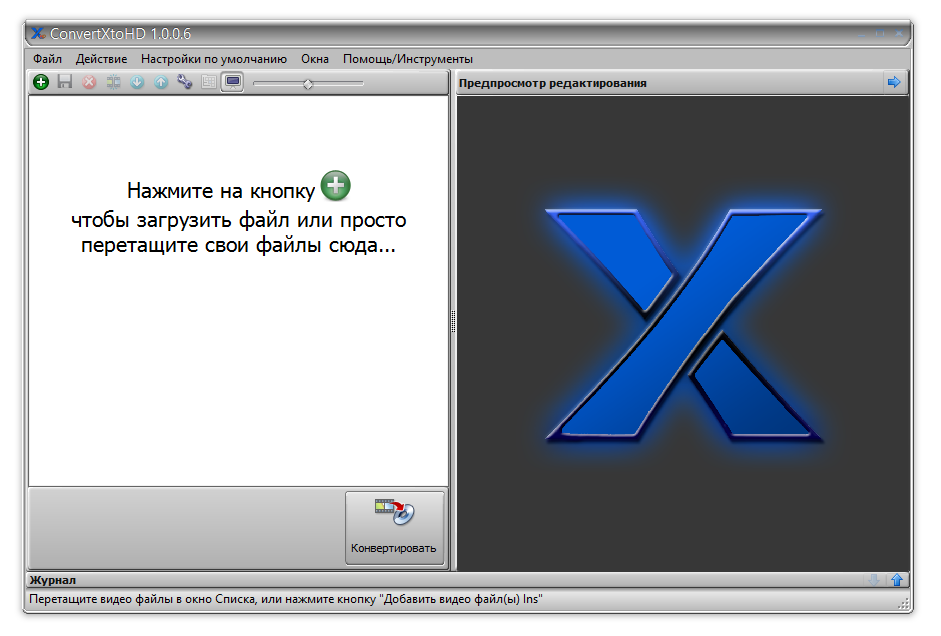
Task: Click the Предпросмотр редактирования panel title
Action: click(x=553, y=83)
